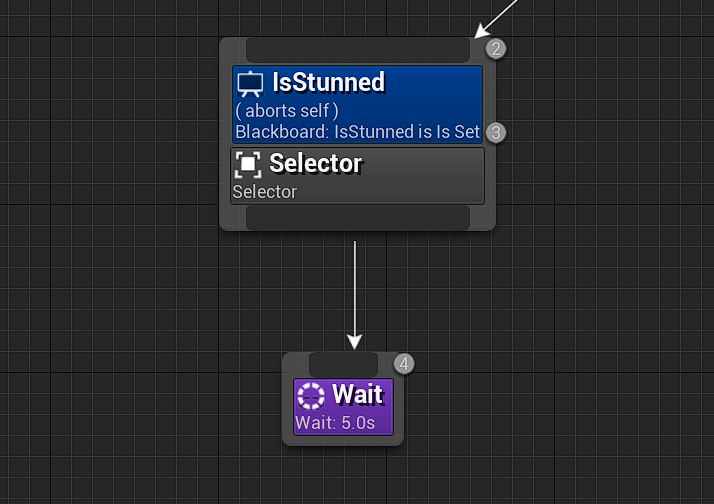714x504 pixels.
Task: Click the 'aborts self' text on decorator
Action: [x=287, y=111]
